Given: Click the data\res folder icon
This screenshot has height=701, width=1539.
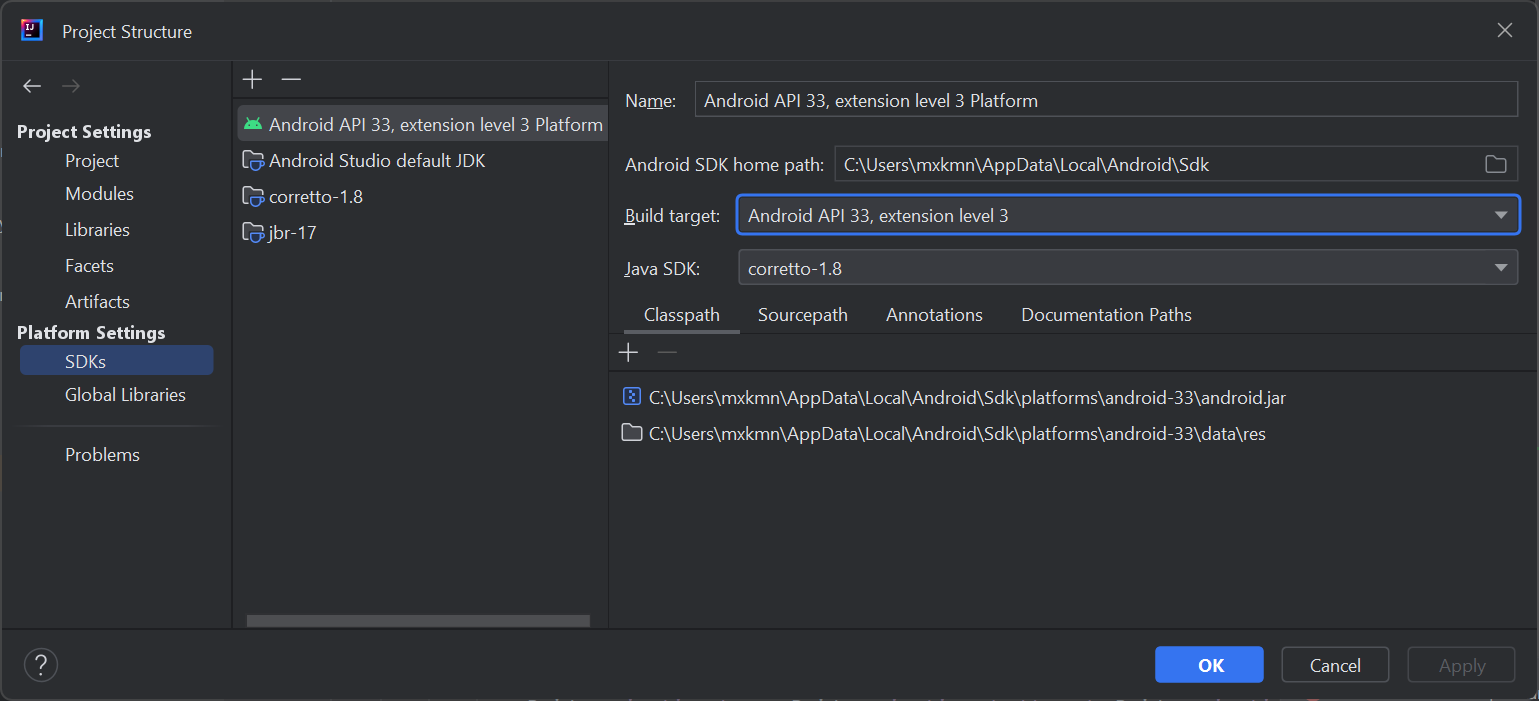Looking at the screenshot, I should pyautogui.click(x=631, y=433).
